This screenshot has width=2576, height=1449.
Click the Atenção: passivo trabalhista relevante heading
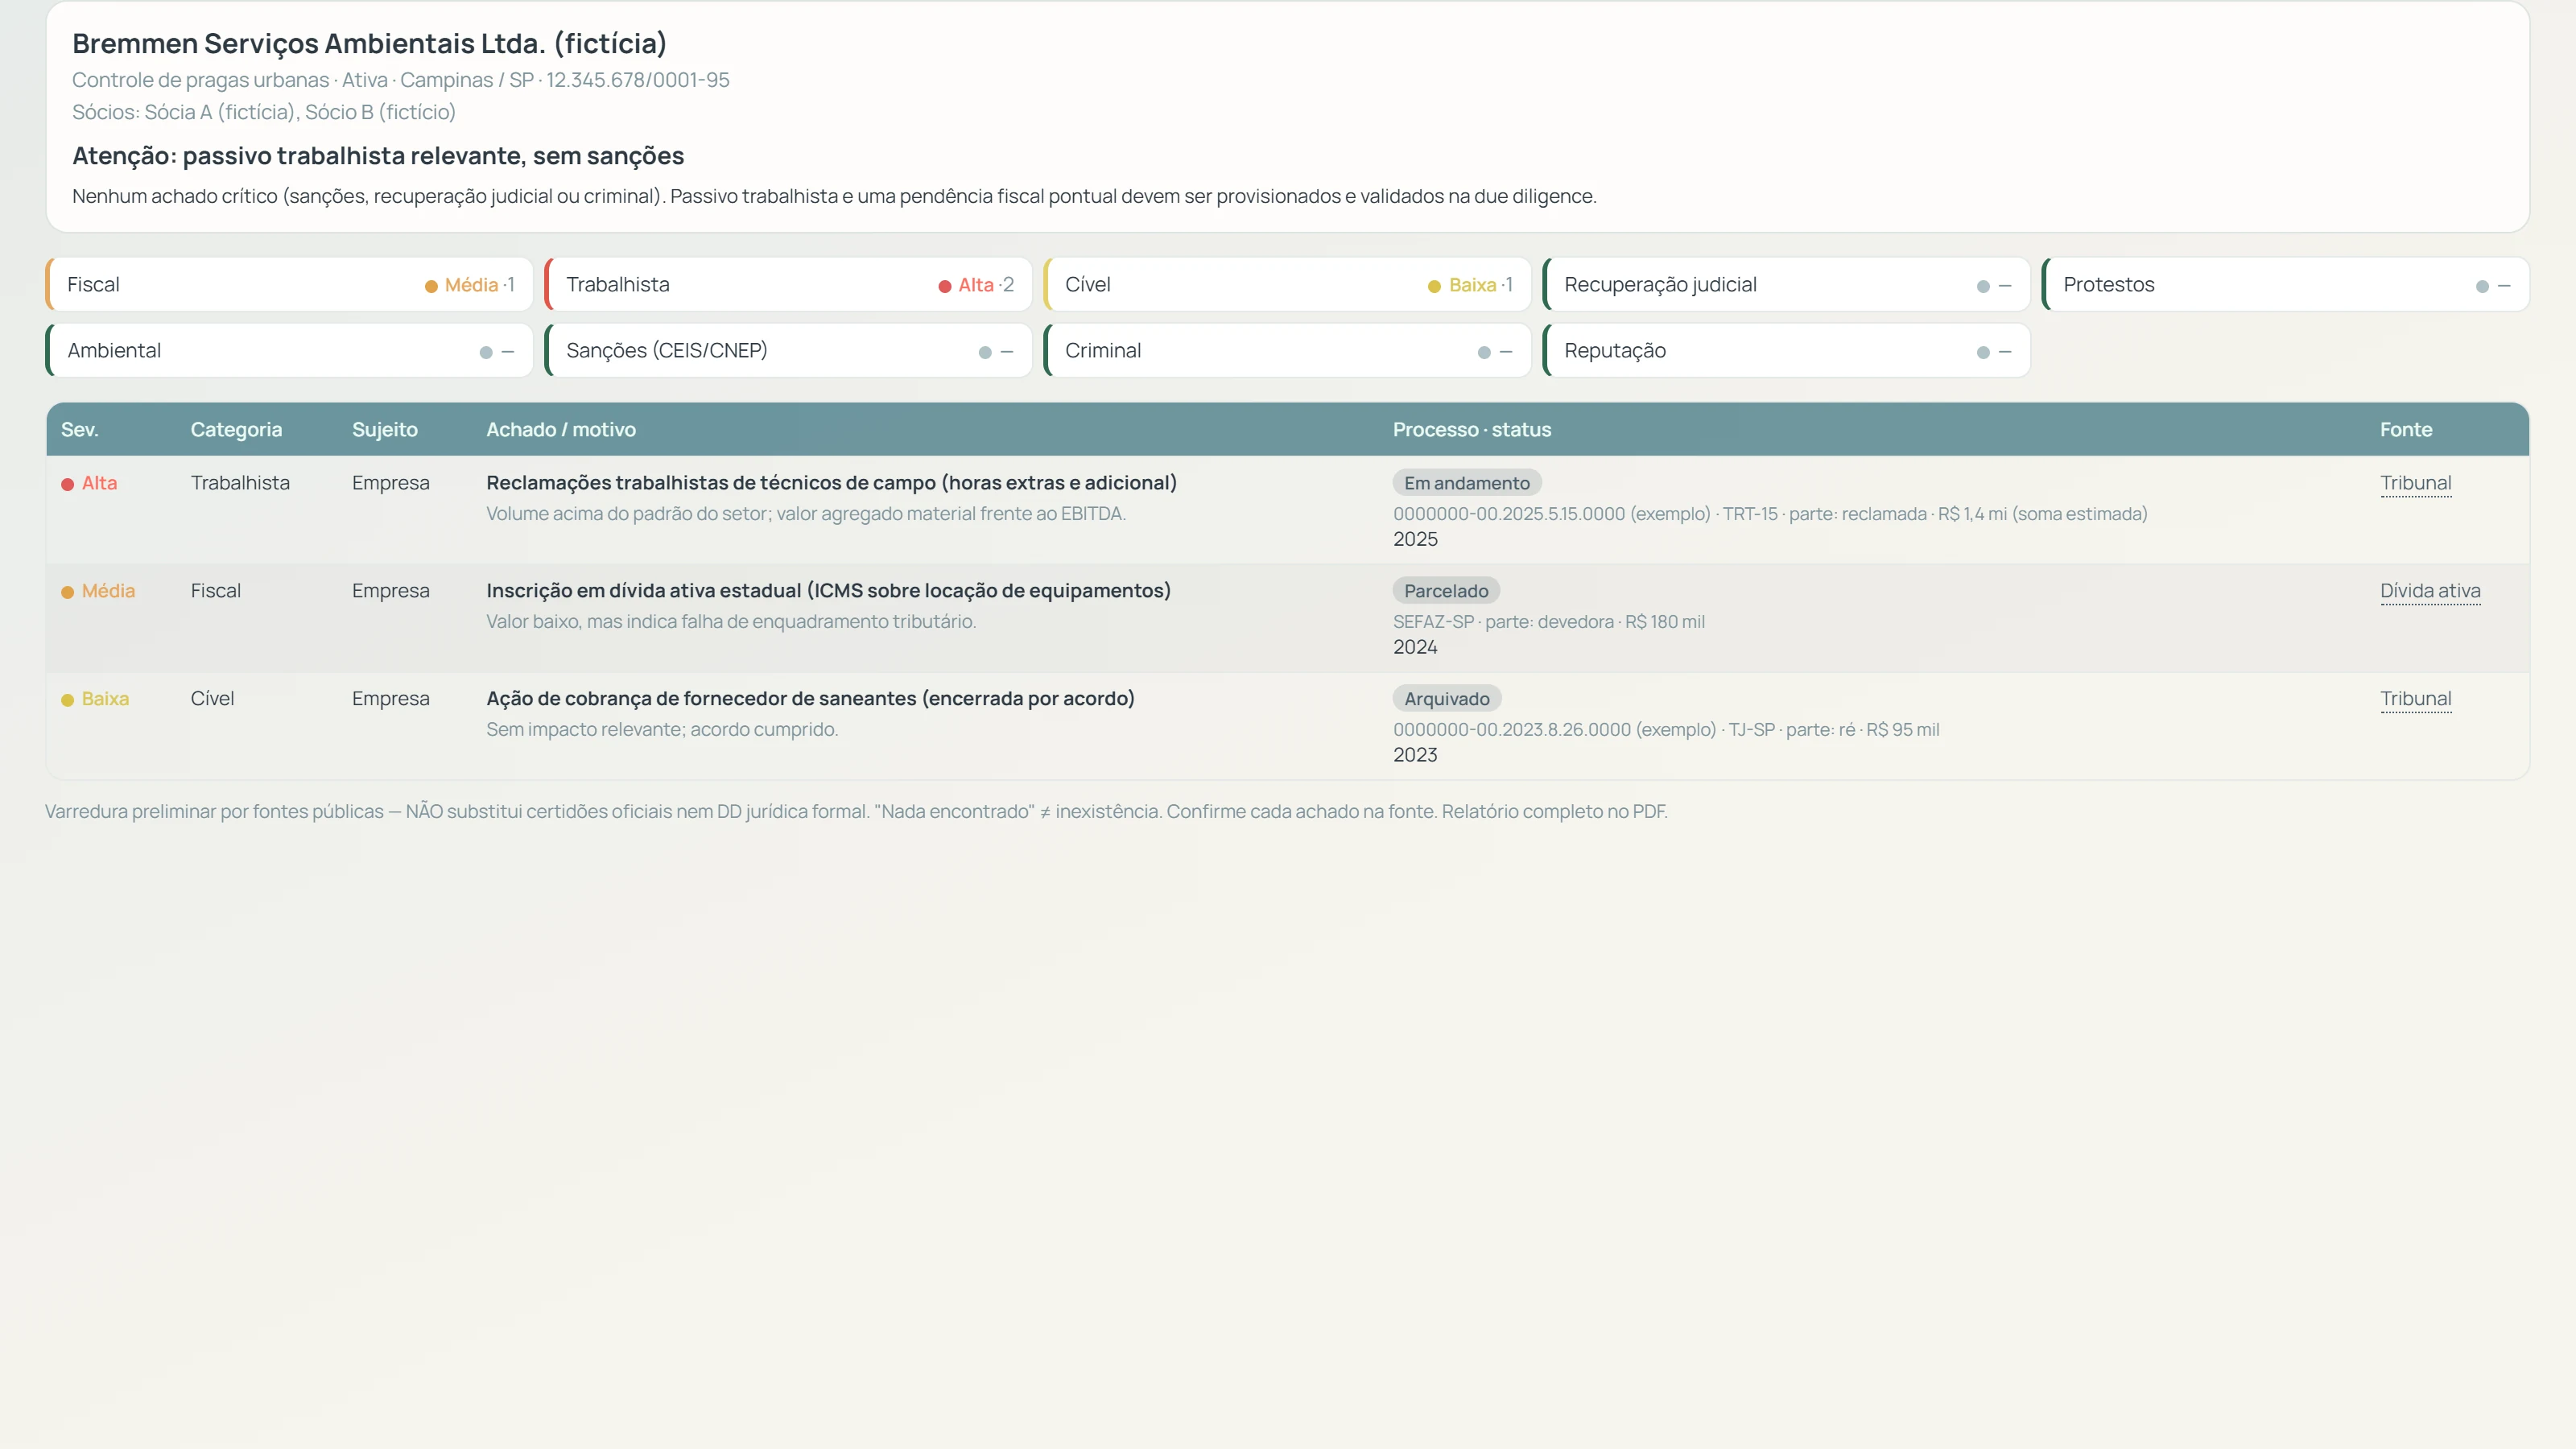pos(378,156)
